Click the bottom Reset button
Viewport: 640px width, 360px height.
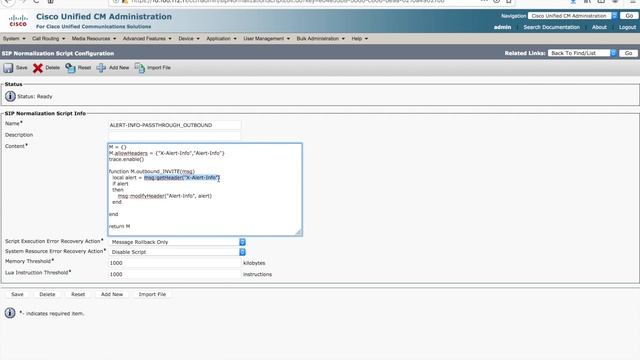pyautogui.click(x=78, y=294)
